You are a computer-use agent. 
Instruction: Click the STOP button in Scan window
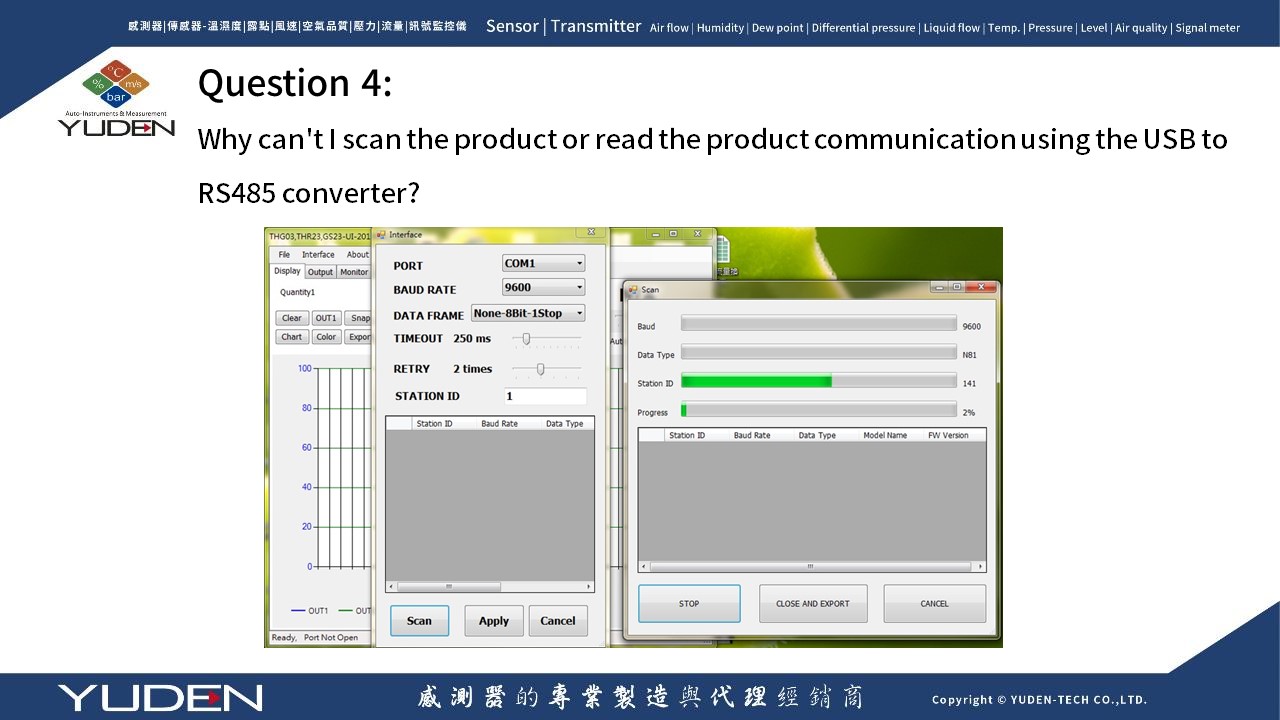point(689,604)
